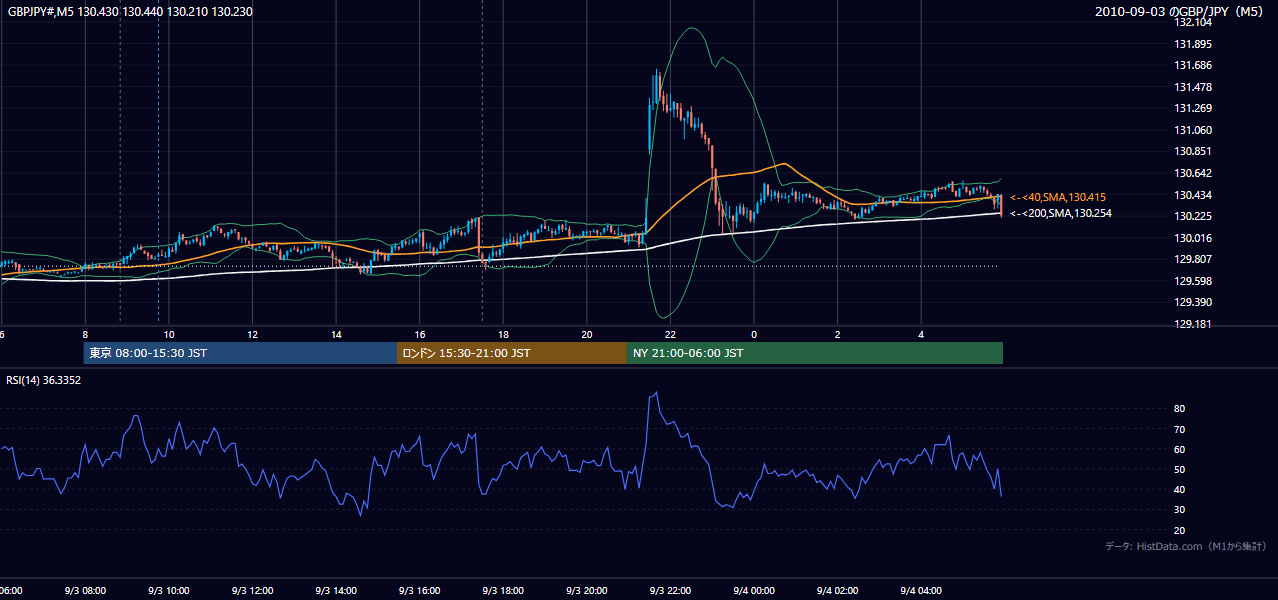Click price axis label 131.895
The image size is (1278, 600).
1194,44
